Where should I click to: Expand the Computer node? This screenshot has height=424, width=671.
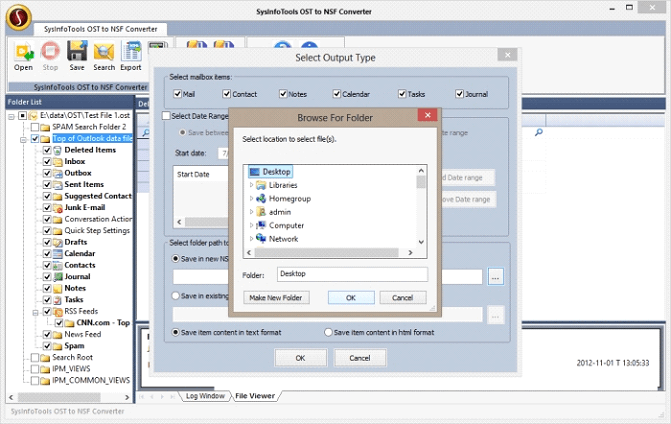(x=251, y=225)
